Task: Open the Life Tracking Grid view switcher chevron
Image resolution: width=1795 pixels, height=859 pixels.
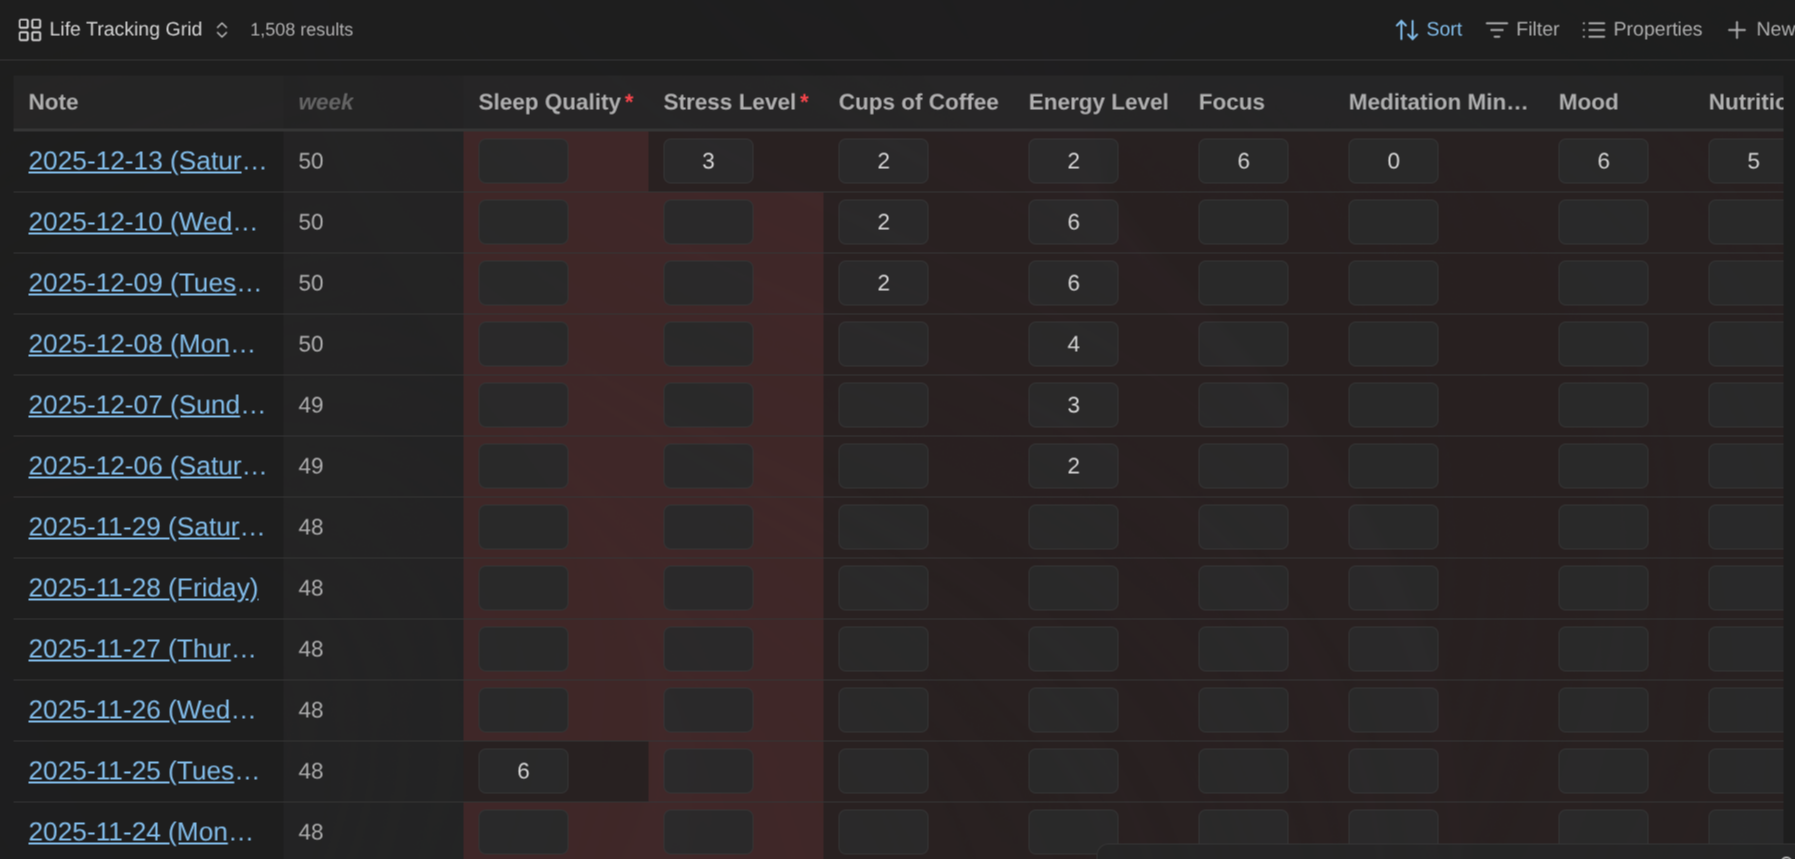Action: (222, 30)
